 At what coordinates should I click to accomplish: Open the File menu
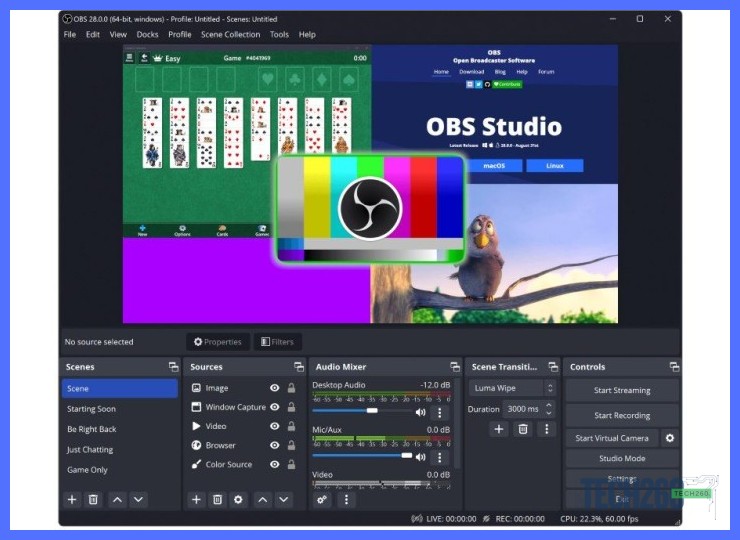tap(70, 34)
